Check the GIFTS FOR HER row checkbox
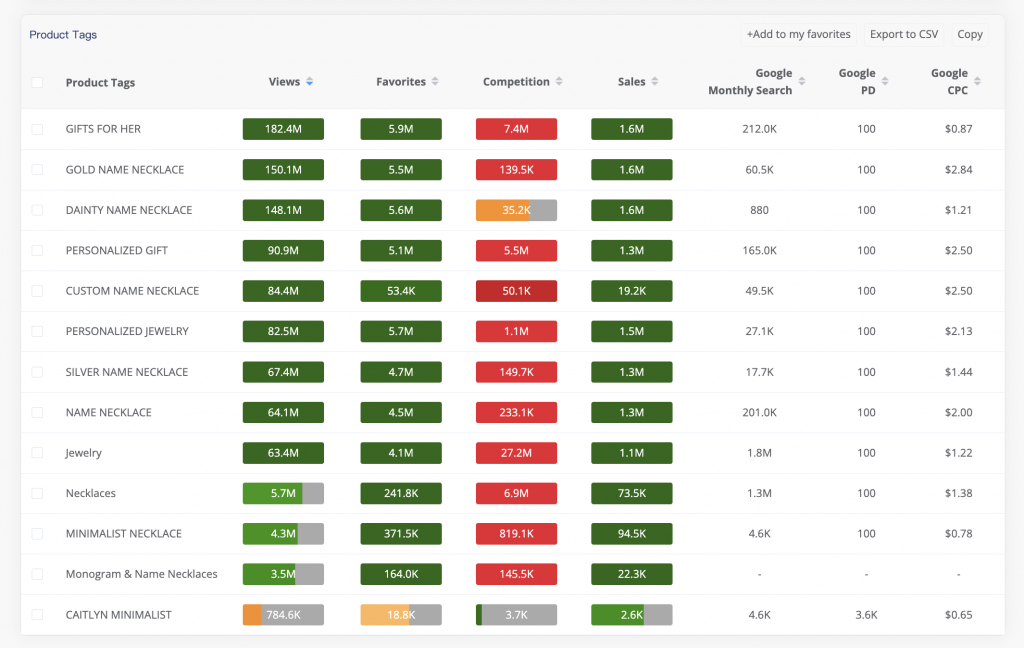Image resolution: width=1024 pixels, height=648 pixels. [x=37, y=129]
